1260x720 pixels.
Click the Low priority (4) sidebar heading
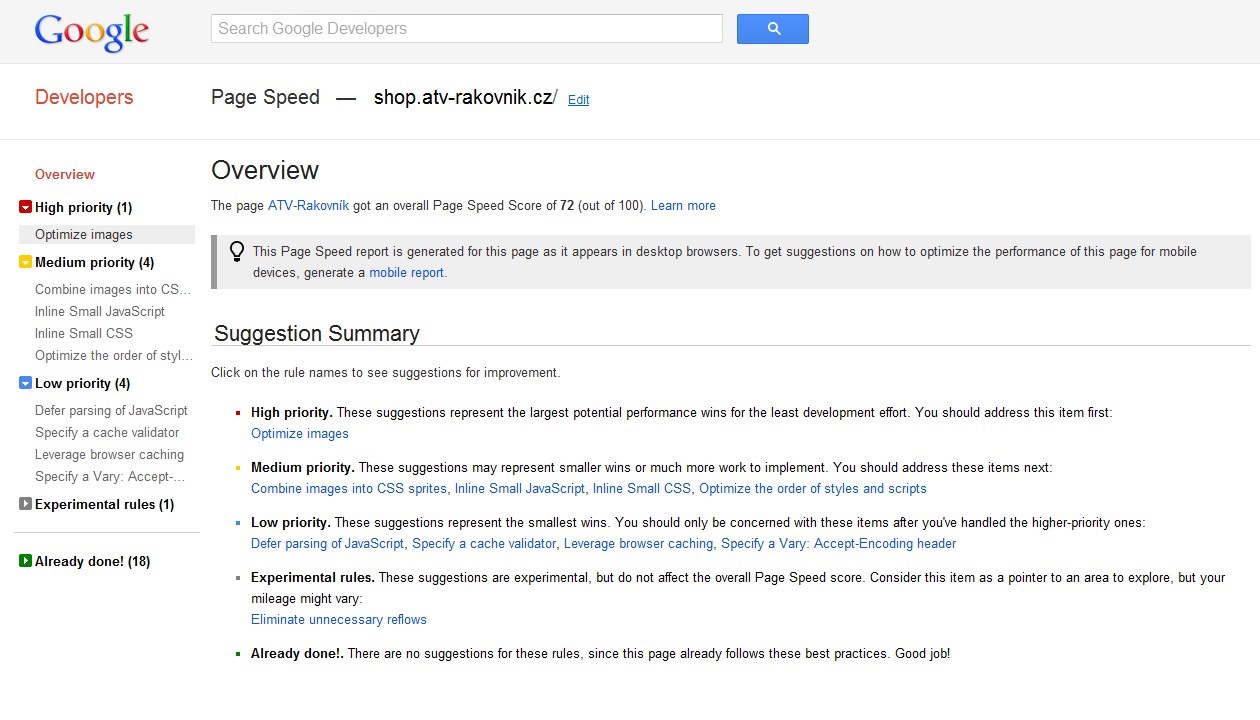82,383
